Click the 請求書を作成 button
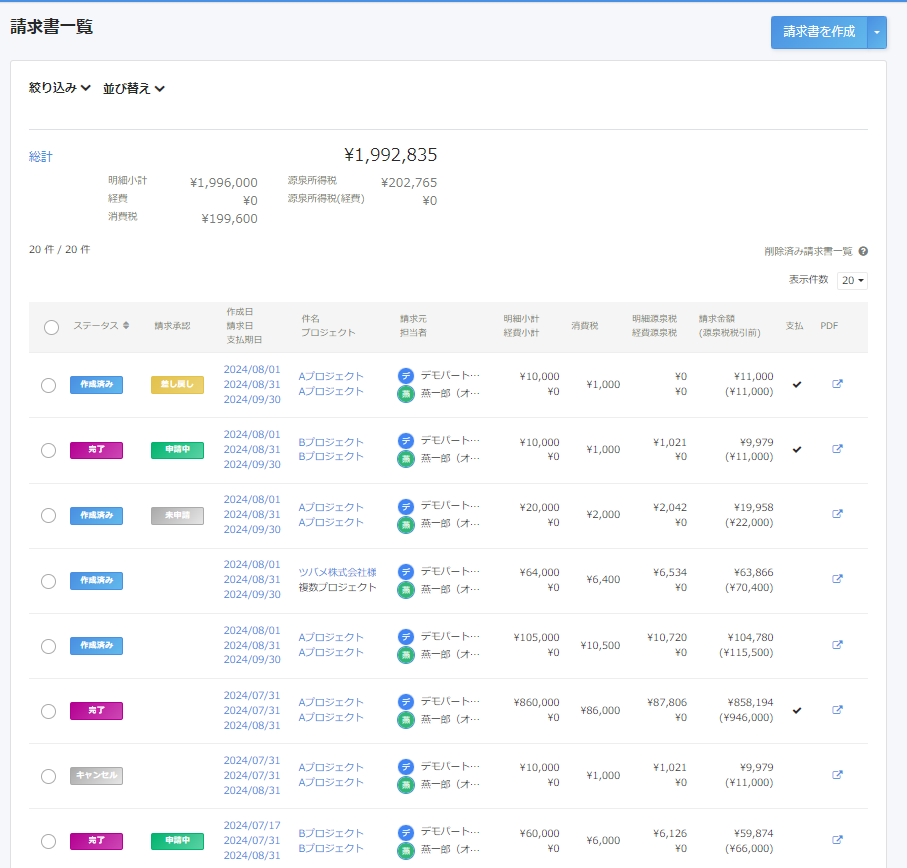This screenshot has width=907, height=868. point(818,32)
